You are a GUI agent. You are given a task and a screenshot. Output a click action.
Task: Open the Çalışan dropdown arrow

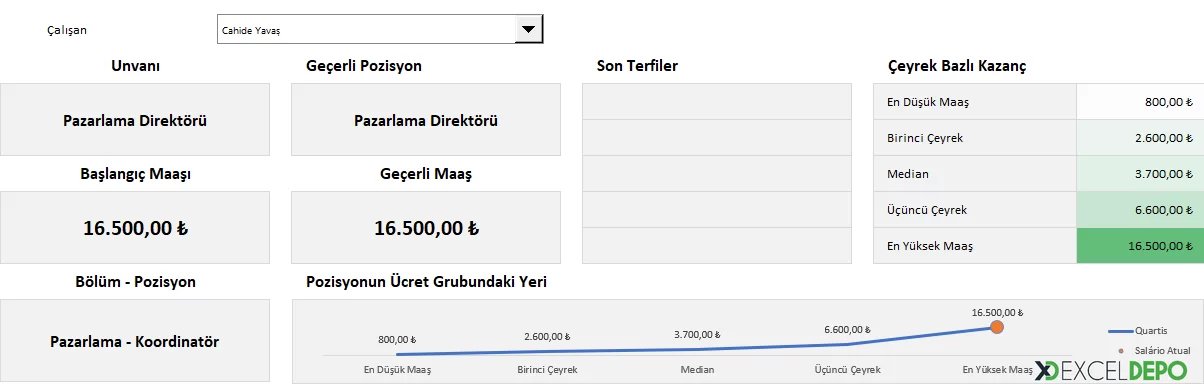coord(528,30)
